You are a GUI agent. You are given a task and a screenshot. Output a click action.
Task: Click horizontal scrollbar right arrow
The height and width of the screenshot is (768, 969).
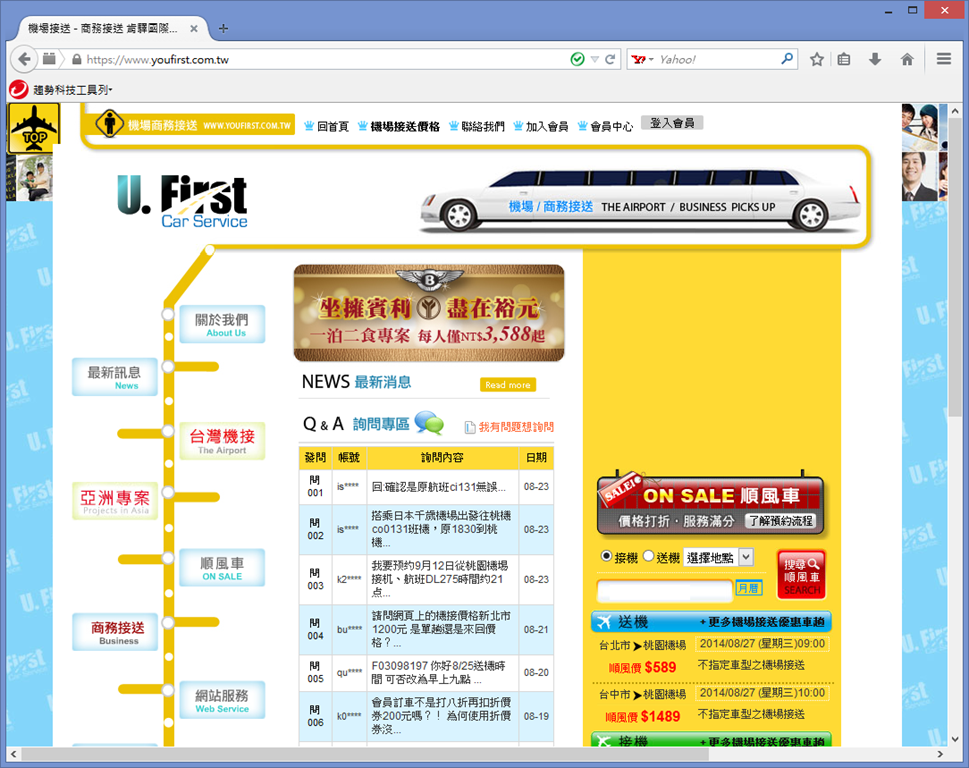pos(940,754)
